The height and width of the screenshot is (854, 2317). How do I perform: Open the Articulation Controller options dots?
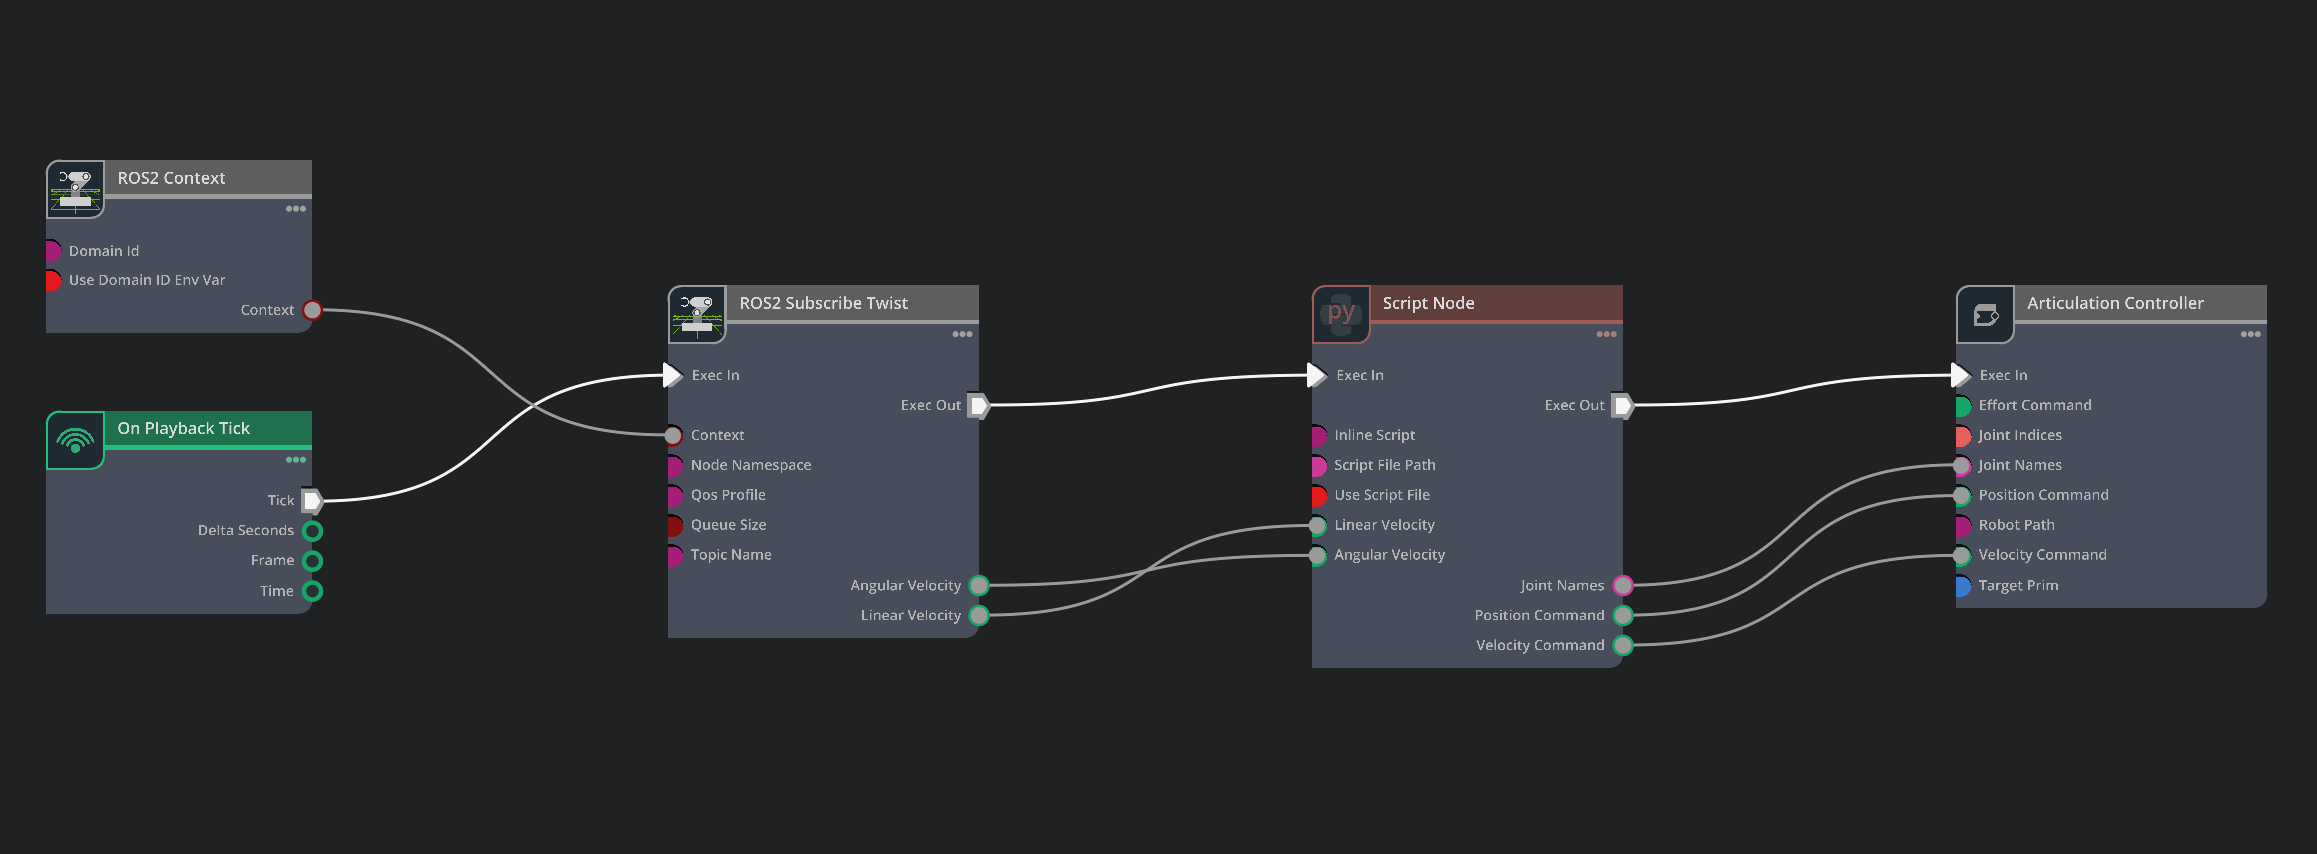pyautogui.click(x=2250, y=334)
